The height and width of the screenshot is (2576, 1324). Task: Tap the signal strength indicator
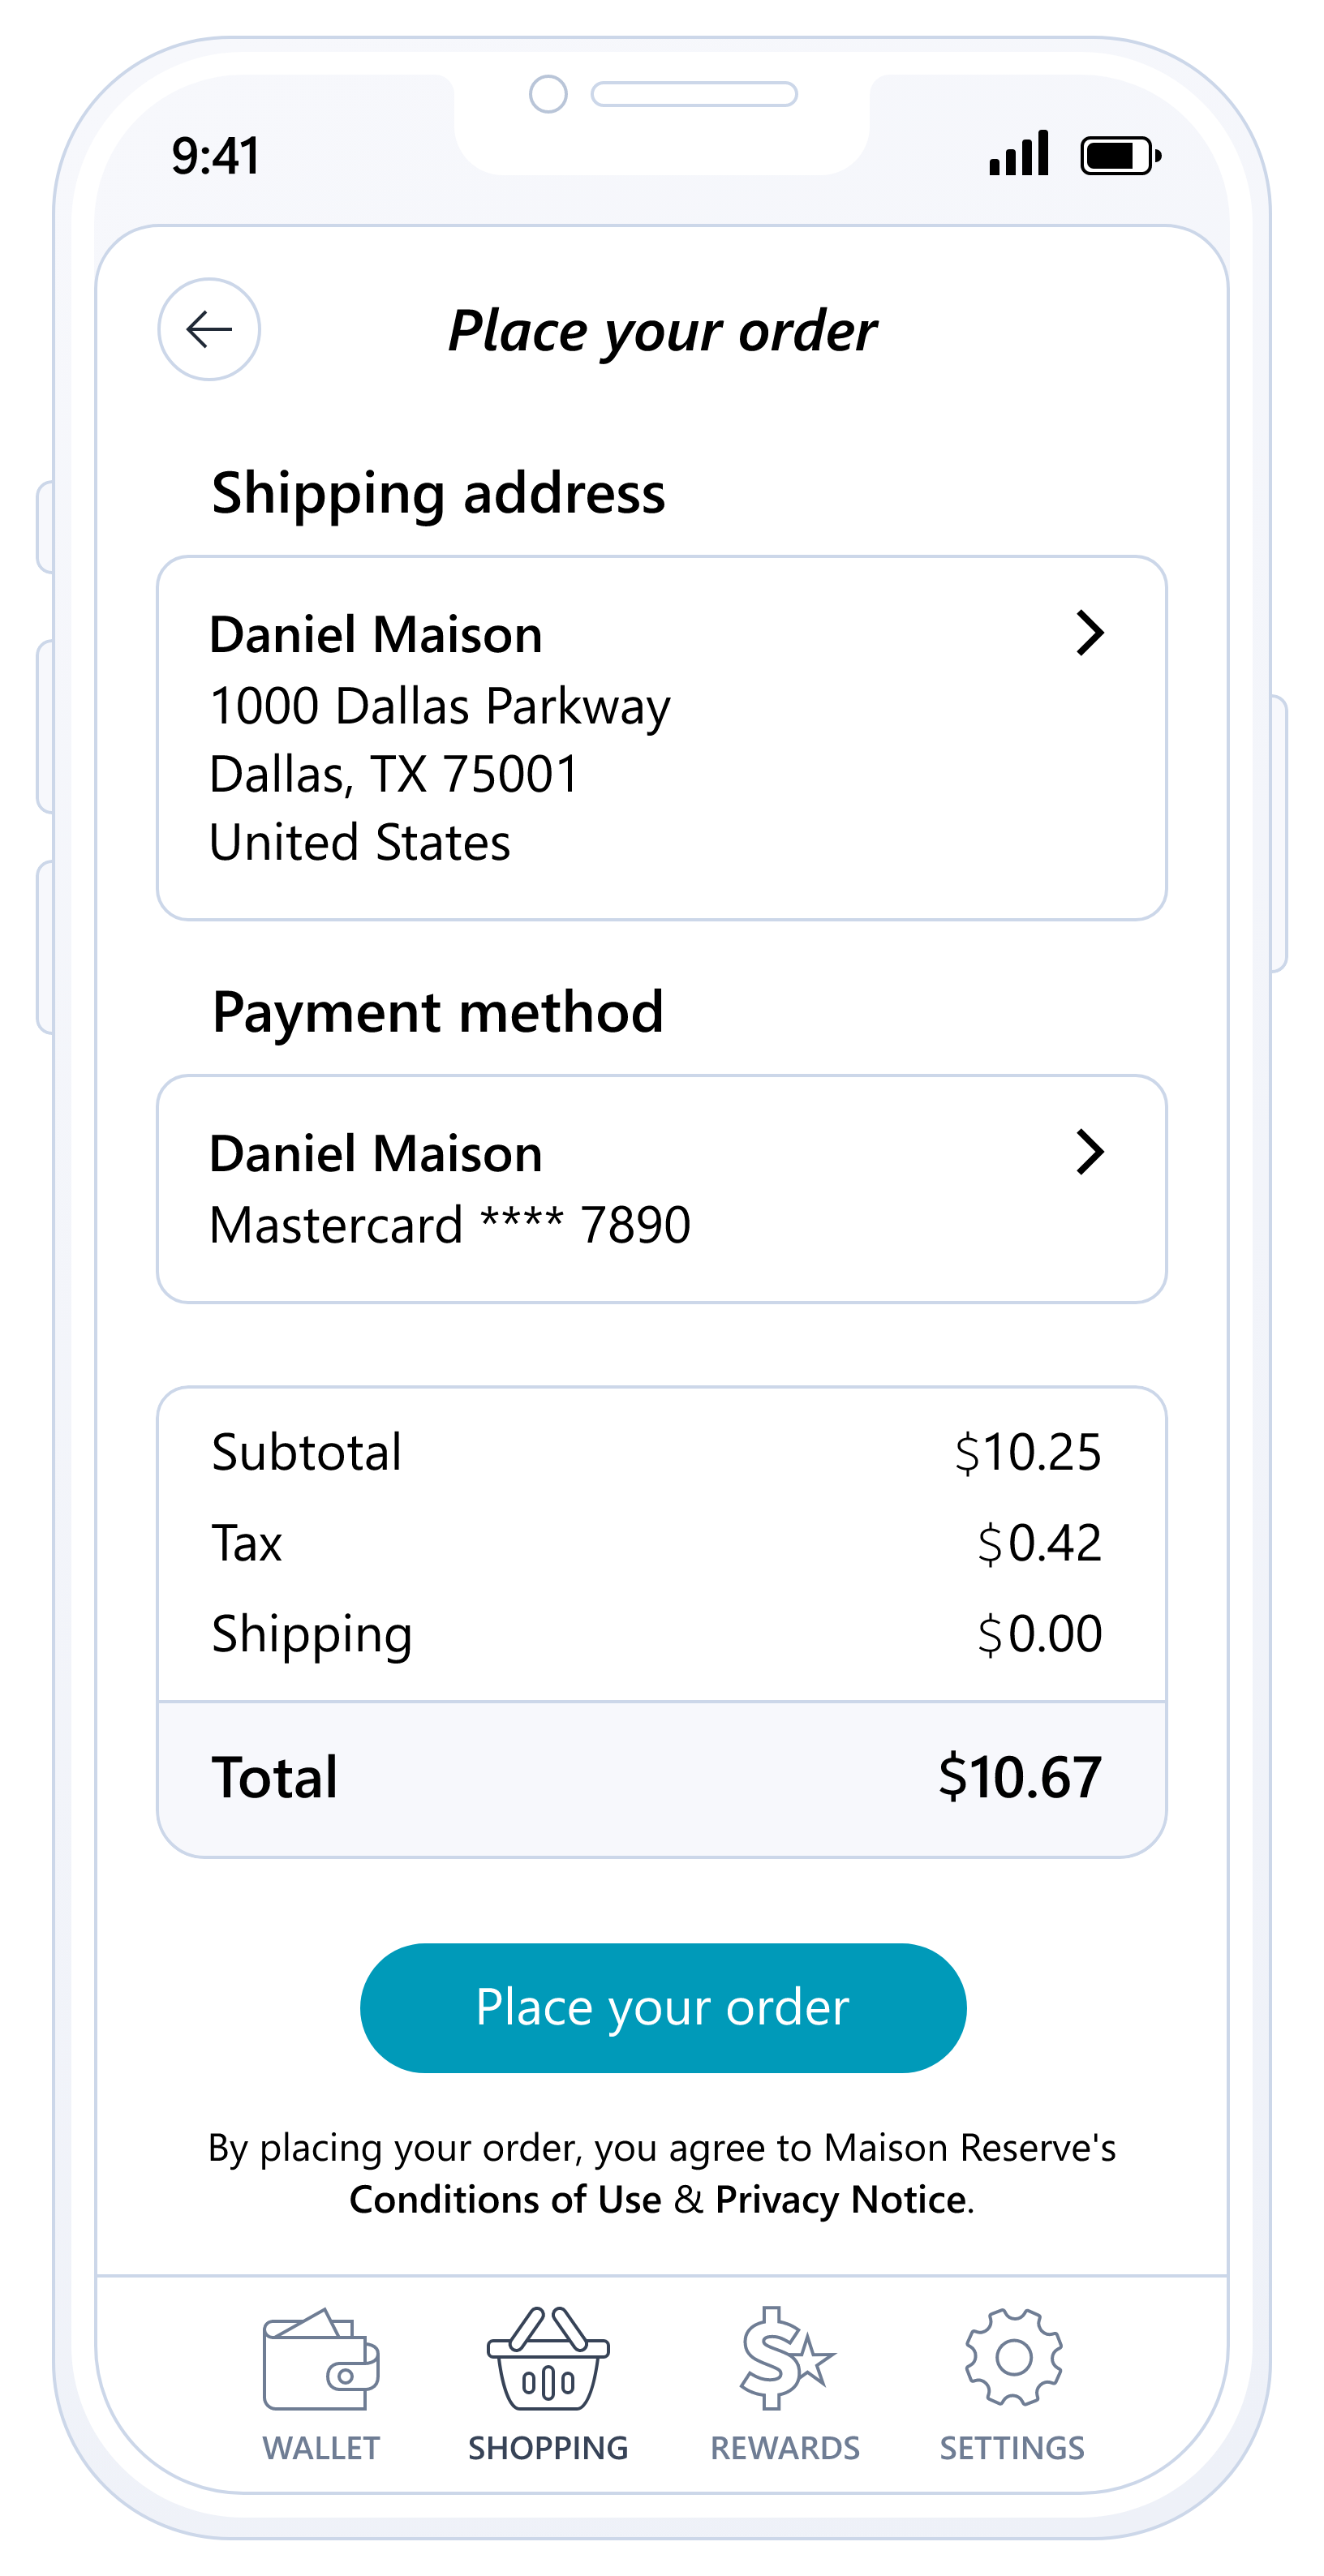pyautogui.click(x=1018, y=154)
